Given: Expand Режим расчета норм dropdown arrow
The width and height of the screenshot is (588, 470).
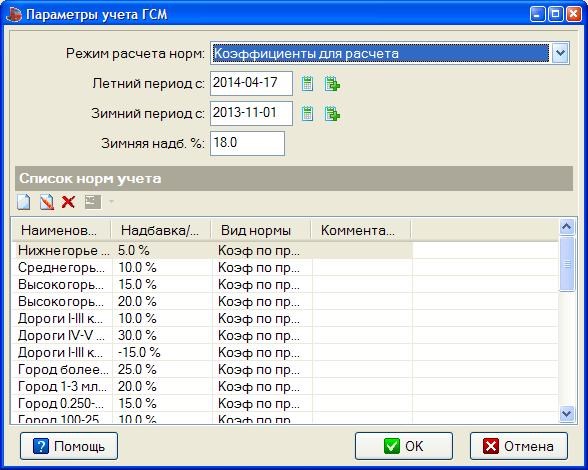Looking at the screenshot, I should pos(560,53).
